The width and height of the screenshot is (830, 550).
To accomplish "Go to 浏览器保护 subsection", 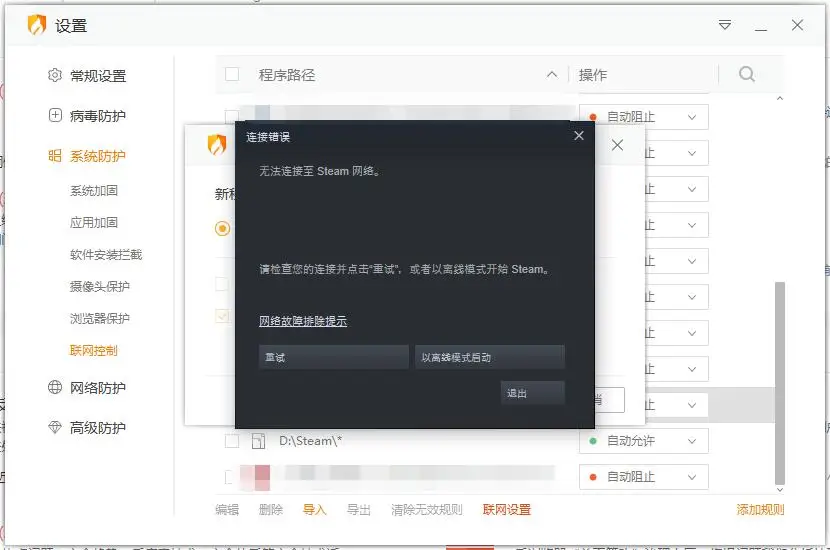I will tap(100, 318).
